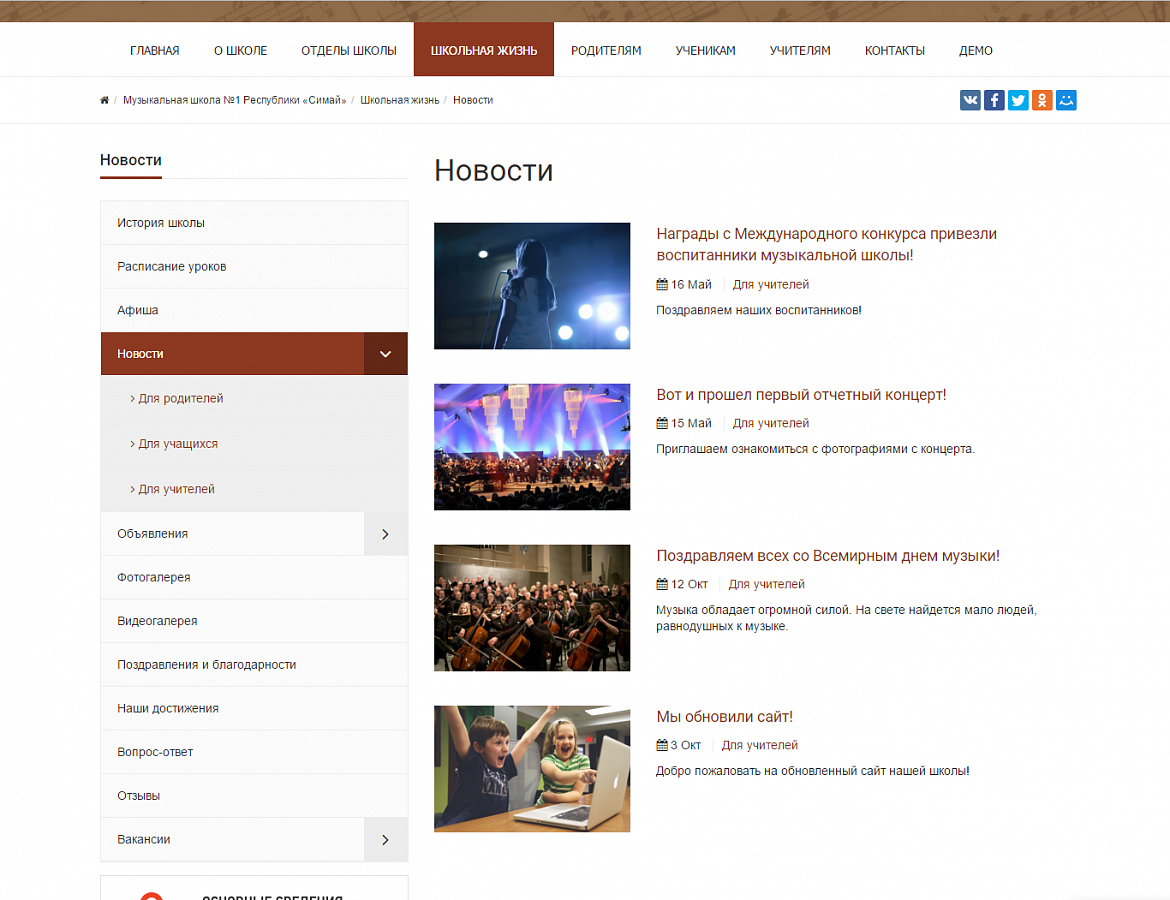Share page via VK icon

tap(970, 100)
